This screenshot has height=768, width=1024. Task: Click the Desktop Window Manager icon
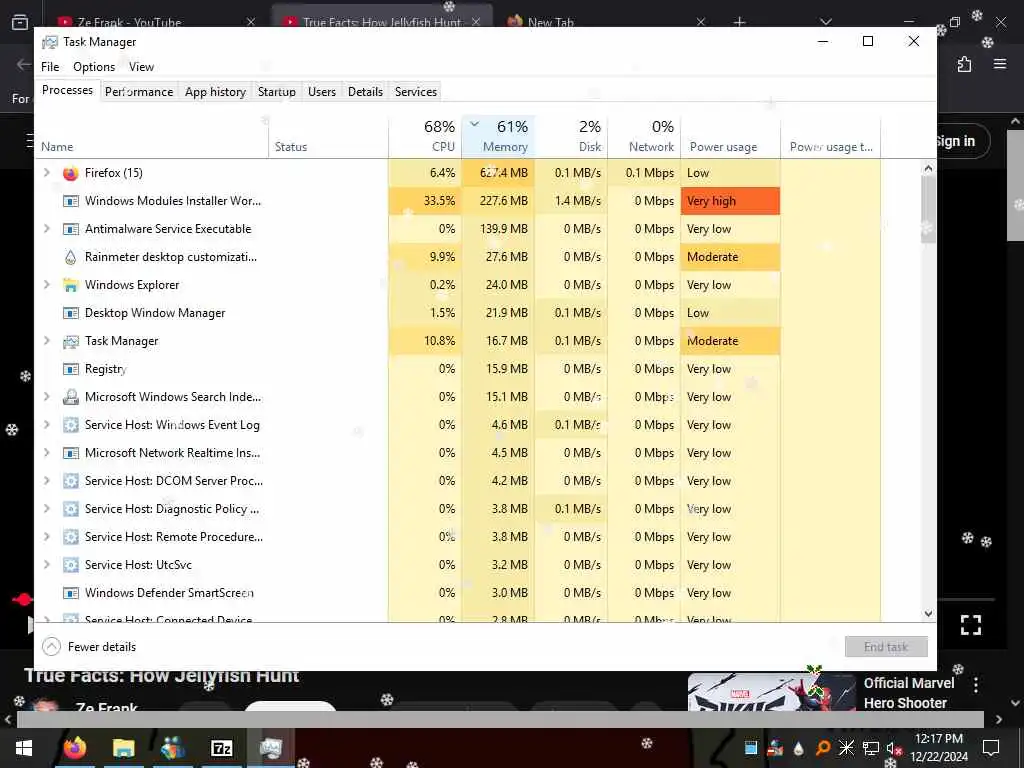[71, 313]
